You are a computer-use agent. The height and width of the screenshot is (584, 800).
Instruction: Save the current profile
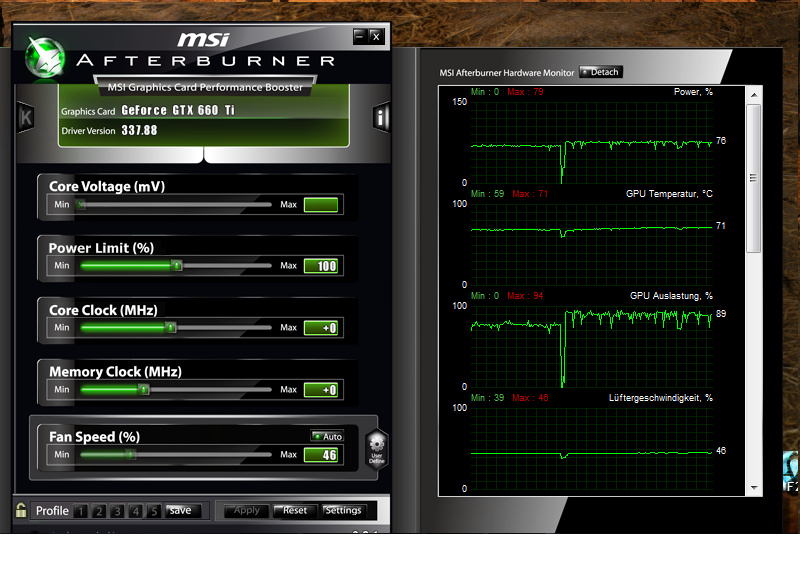point(183,511)
